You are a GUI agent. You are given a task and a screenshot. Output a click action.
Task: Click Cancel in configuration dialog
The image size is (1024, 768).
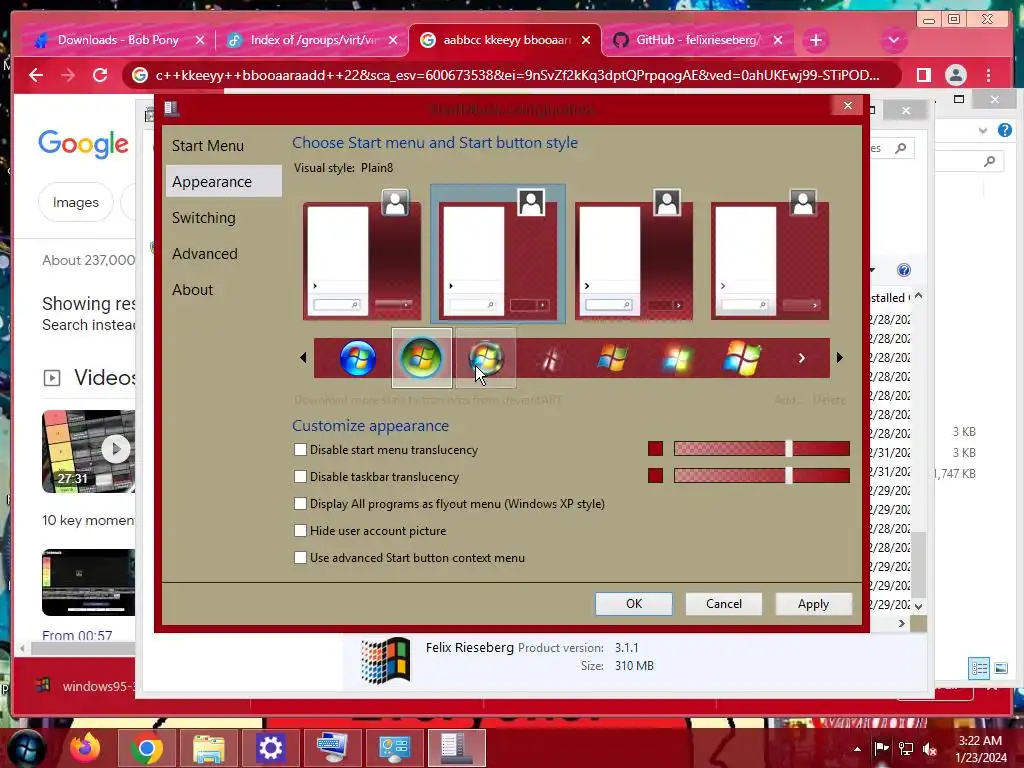[724, 603]
